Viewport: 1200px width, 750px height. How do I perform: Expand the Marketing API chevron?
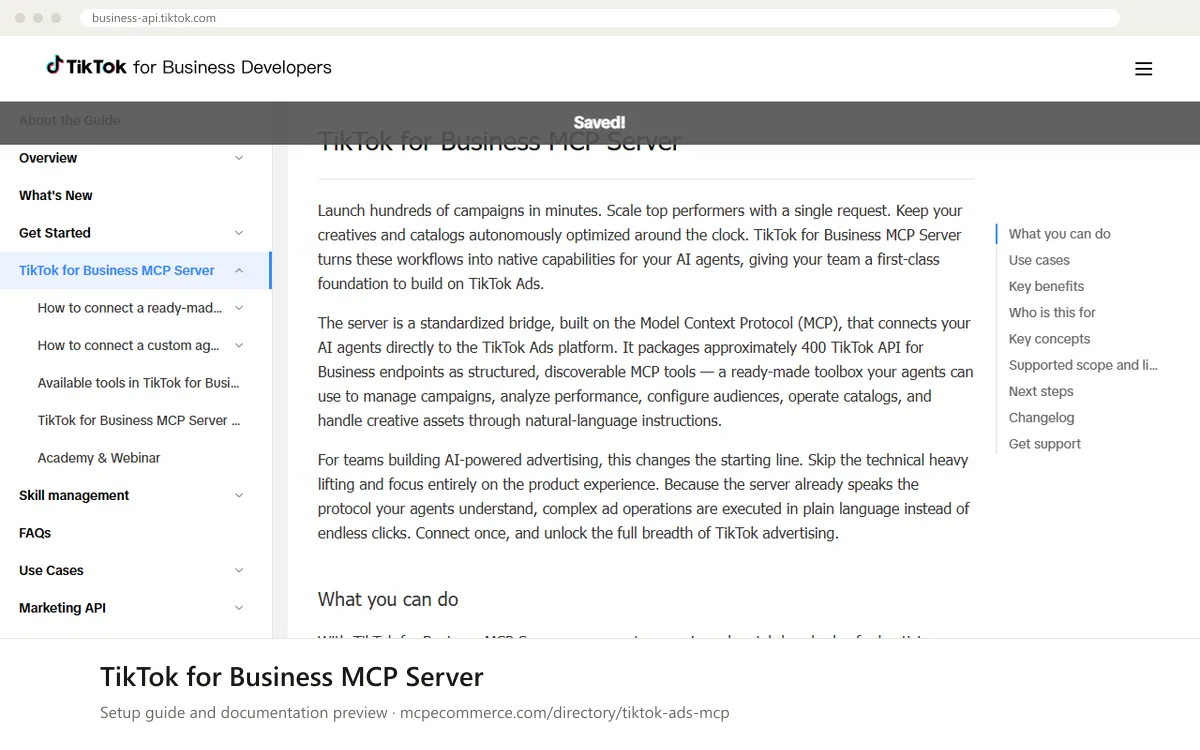(239, 608)
